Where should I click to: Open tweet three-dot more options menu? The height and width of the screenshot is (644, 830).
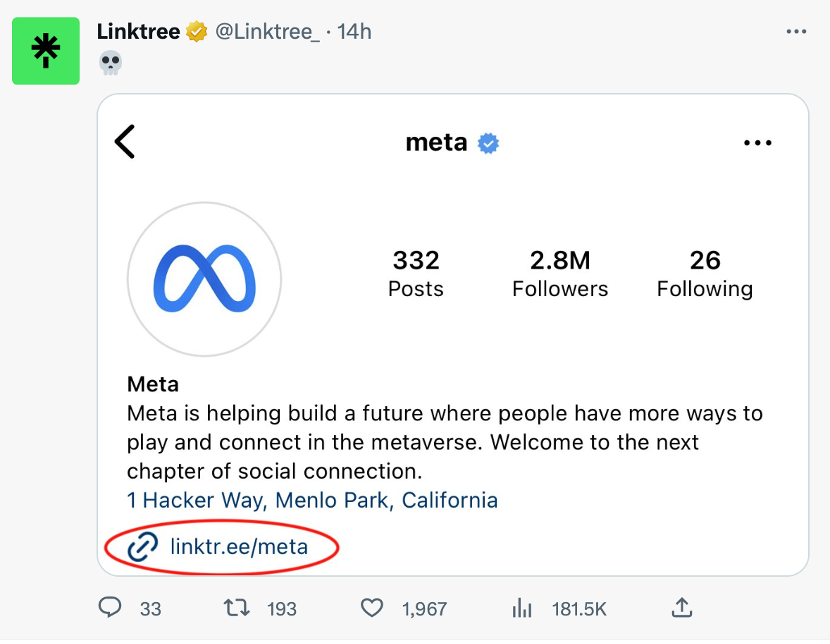796,32
